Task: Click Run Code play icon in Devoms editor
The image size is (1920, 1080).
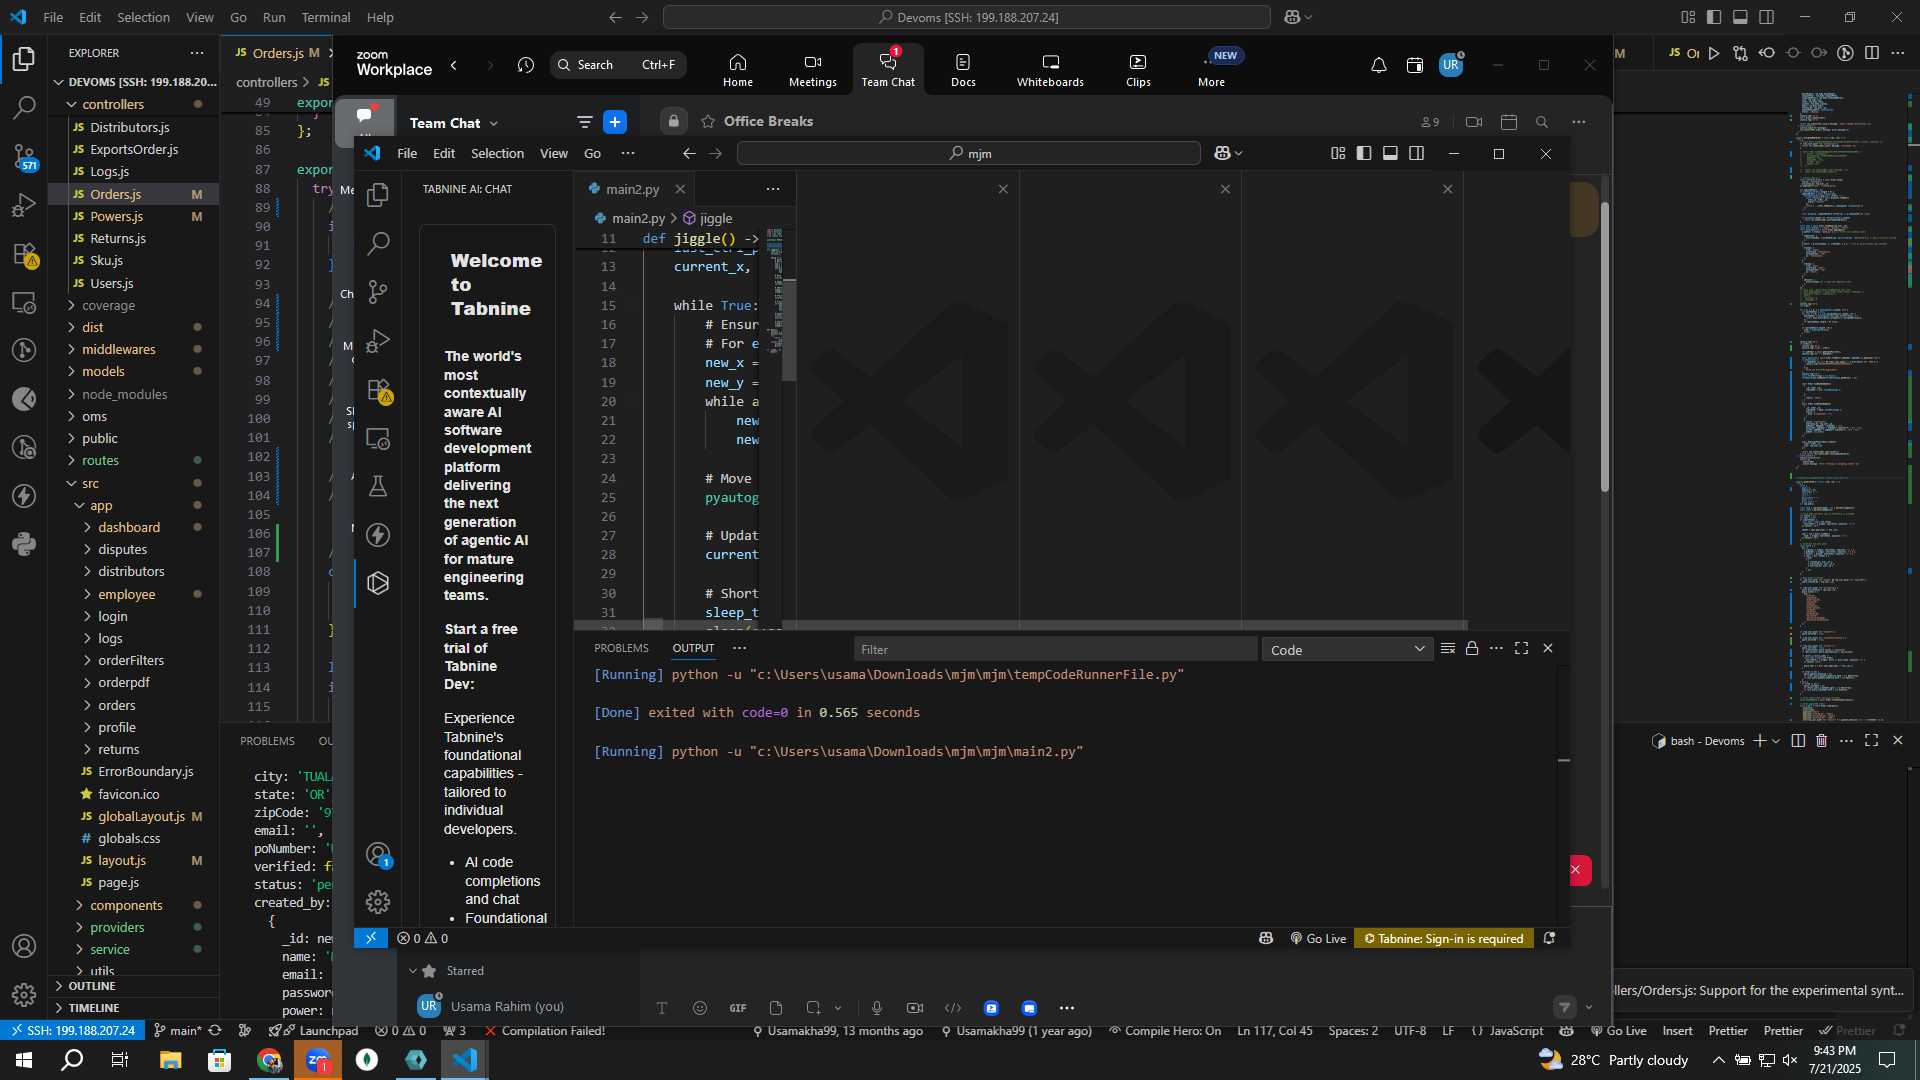Action: [x=1714, y=53]
